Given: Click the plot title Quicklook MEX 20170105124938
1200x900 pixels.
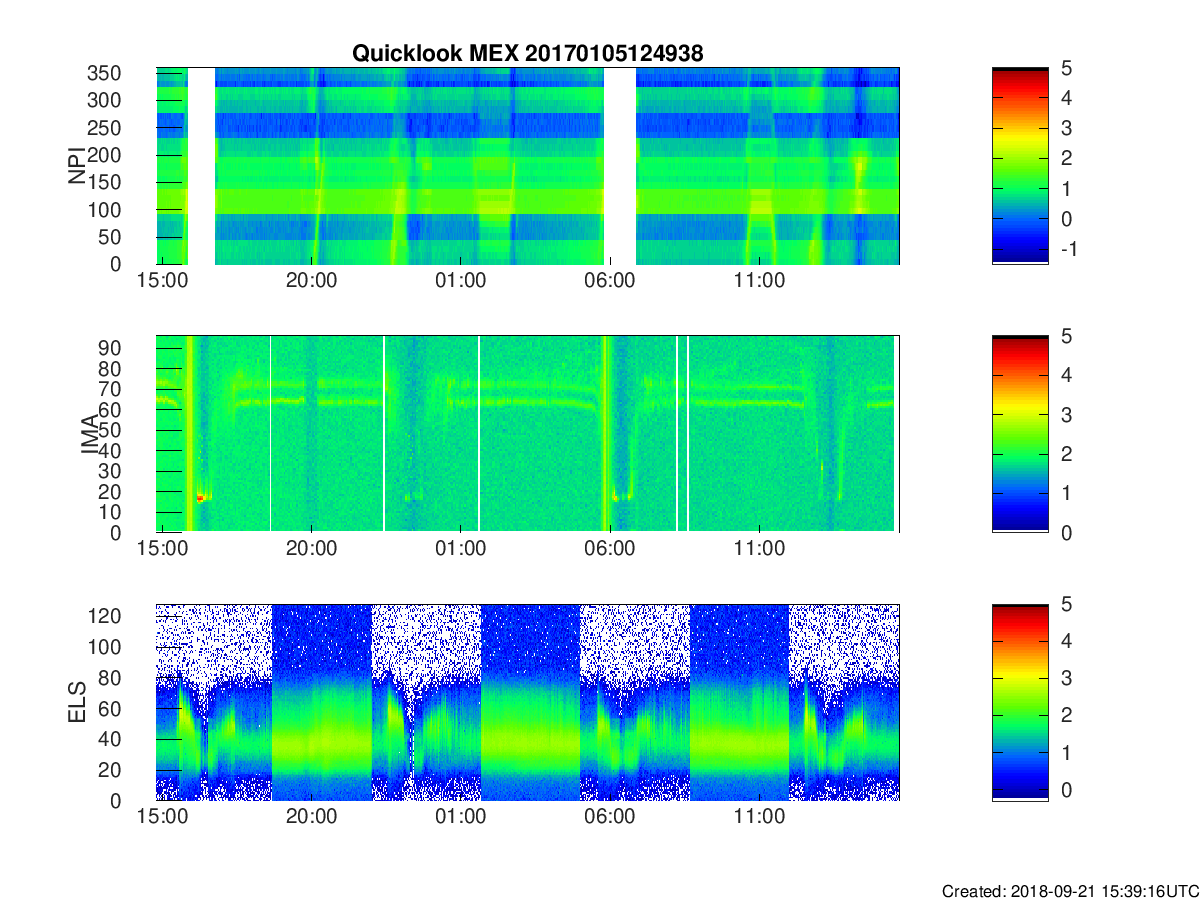Looking at the screenshot, I should pos(528,53).
